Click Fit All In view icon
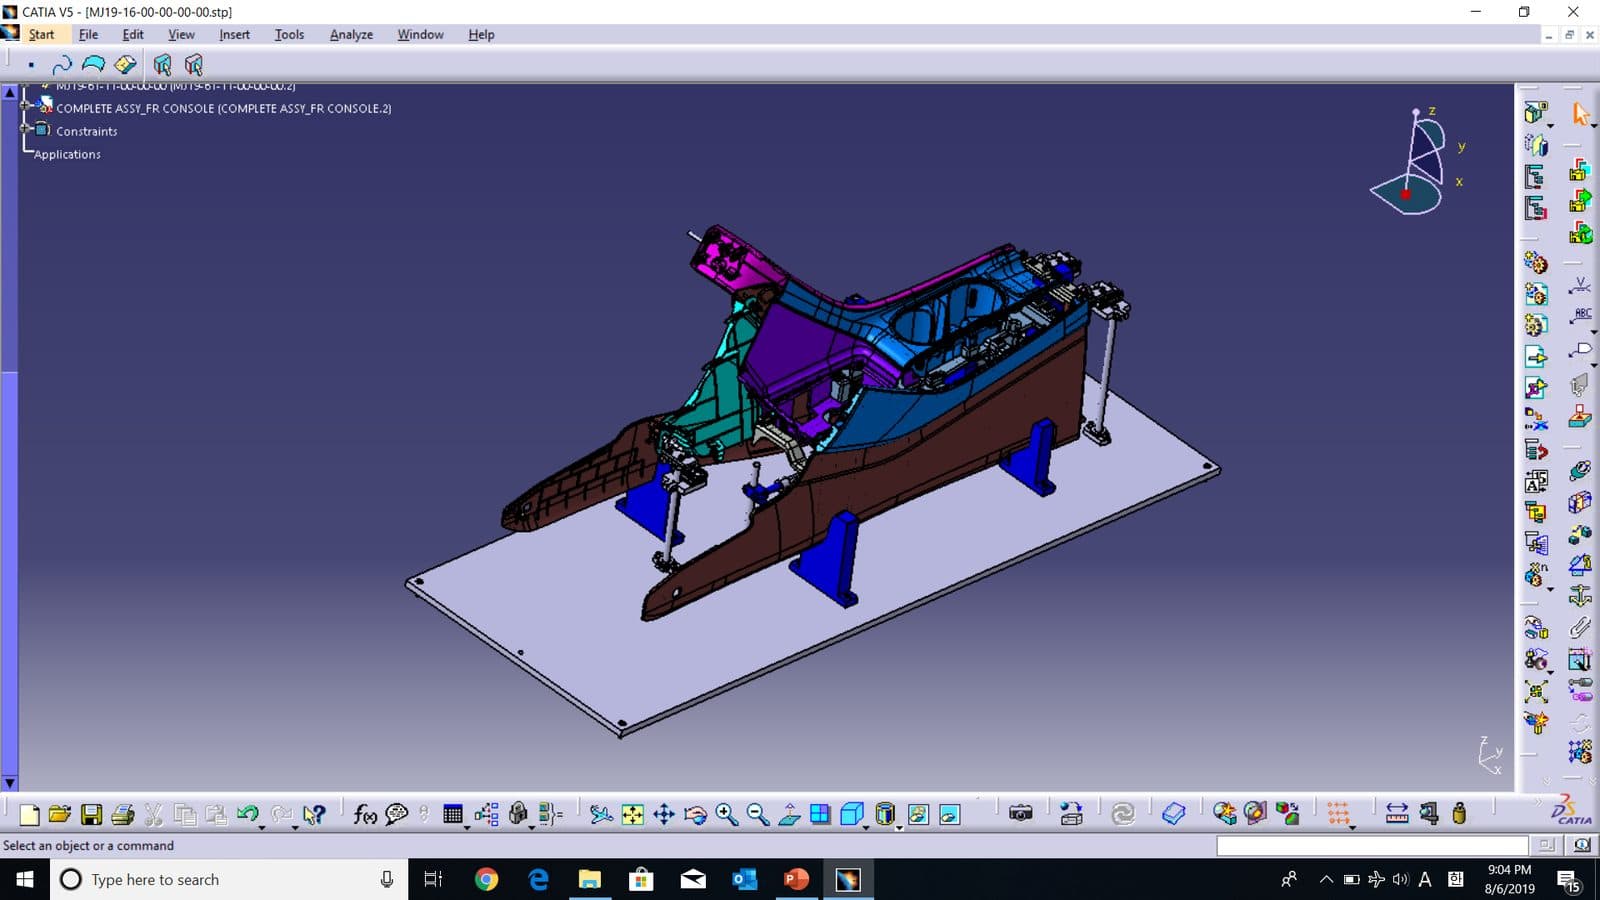The height and width of the screenshot is (900, 1600). click(x=633, y=815)
